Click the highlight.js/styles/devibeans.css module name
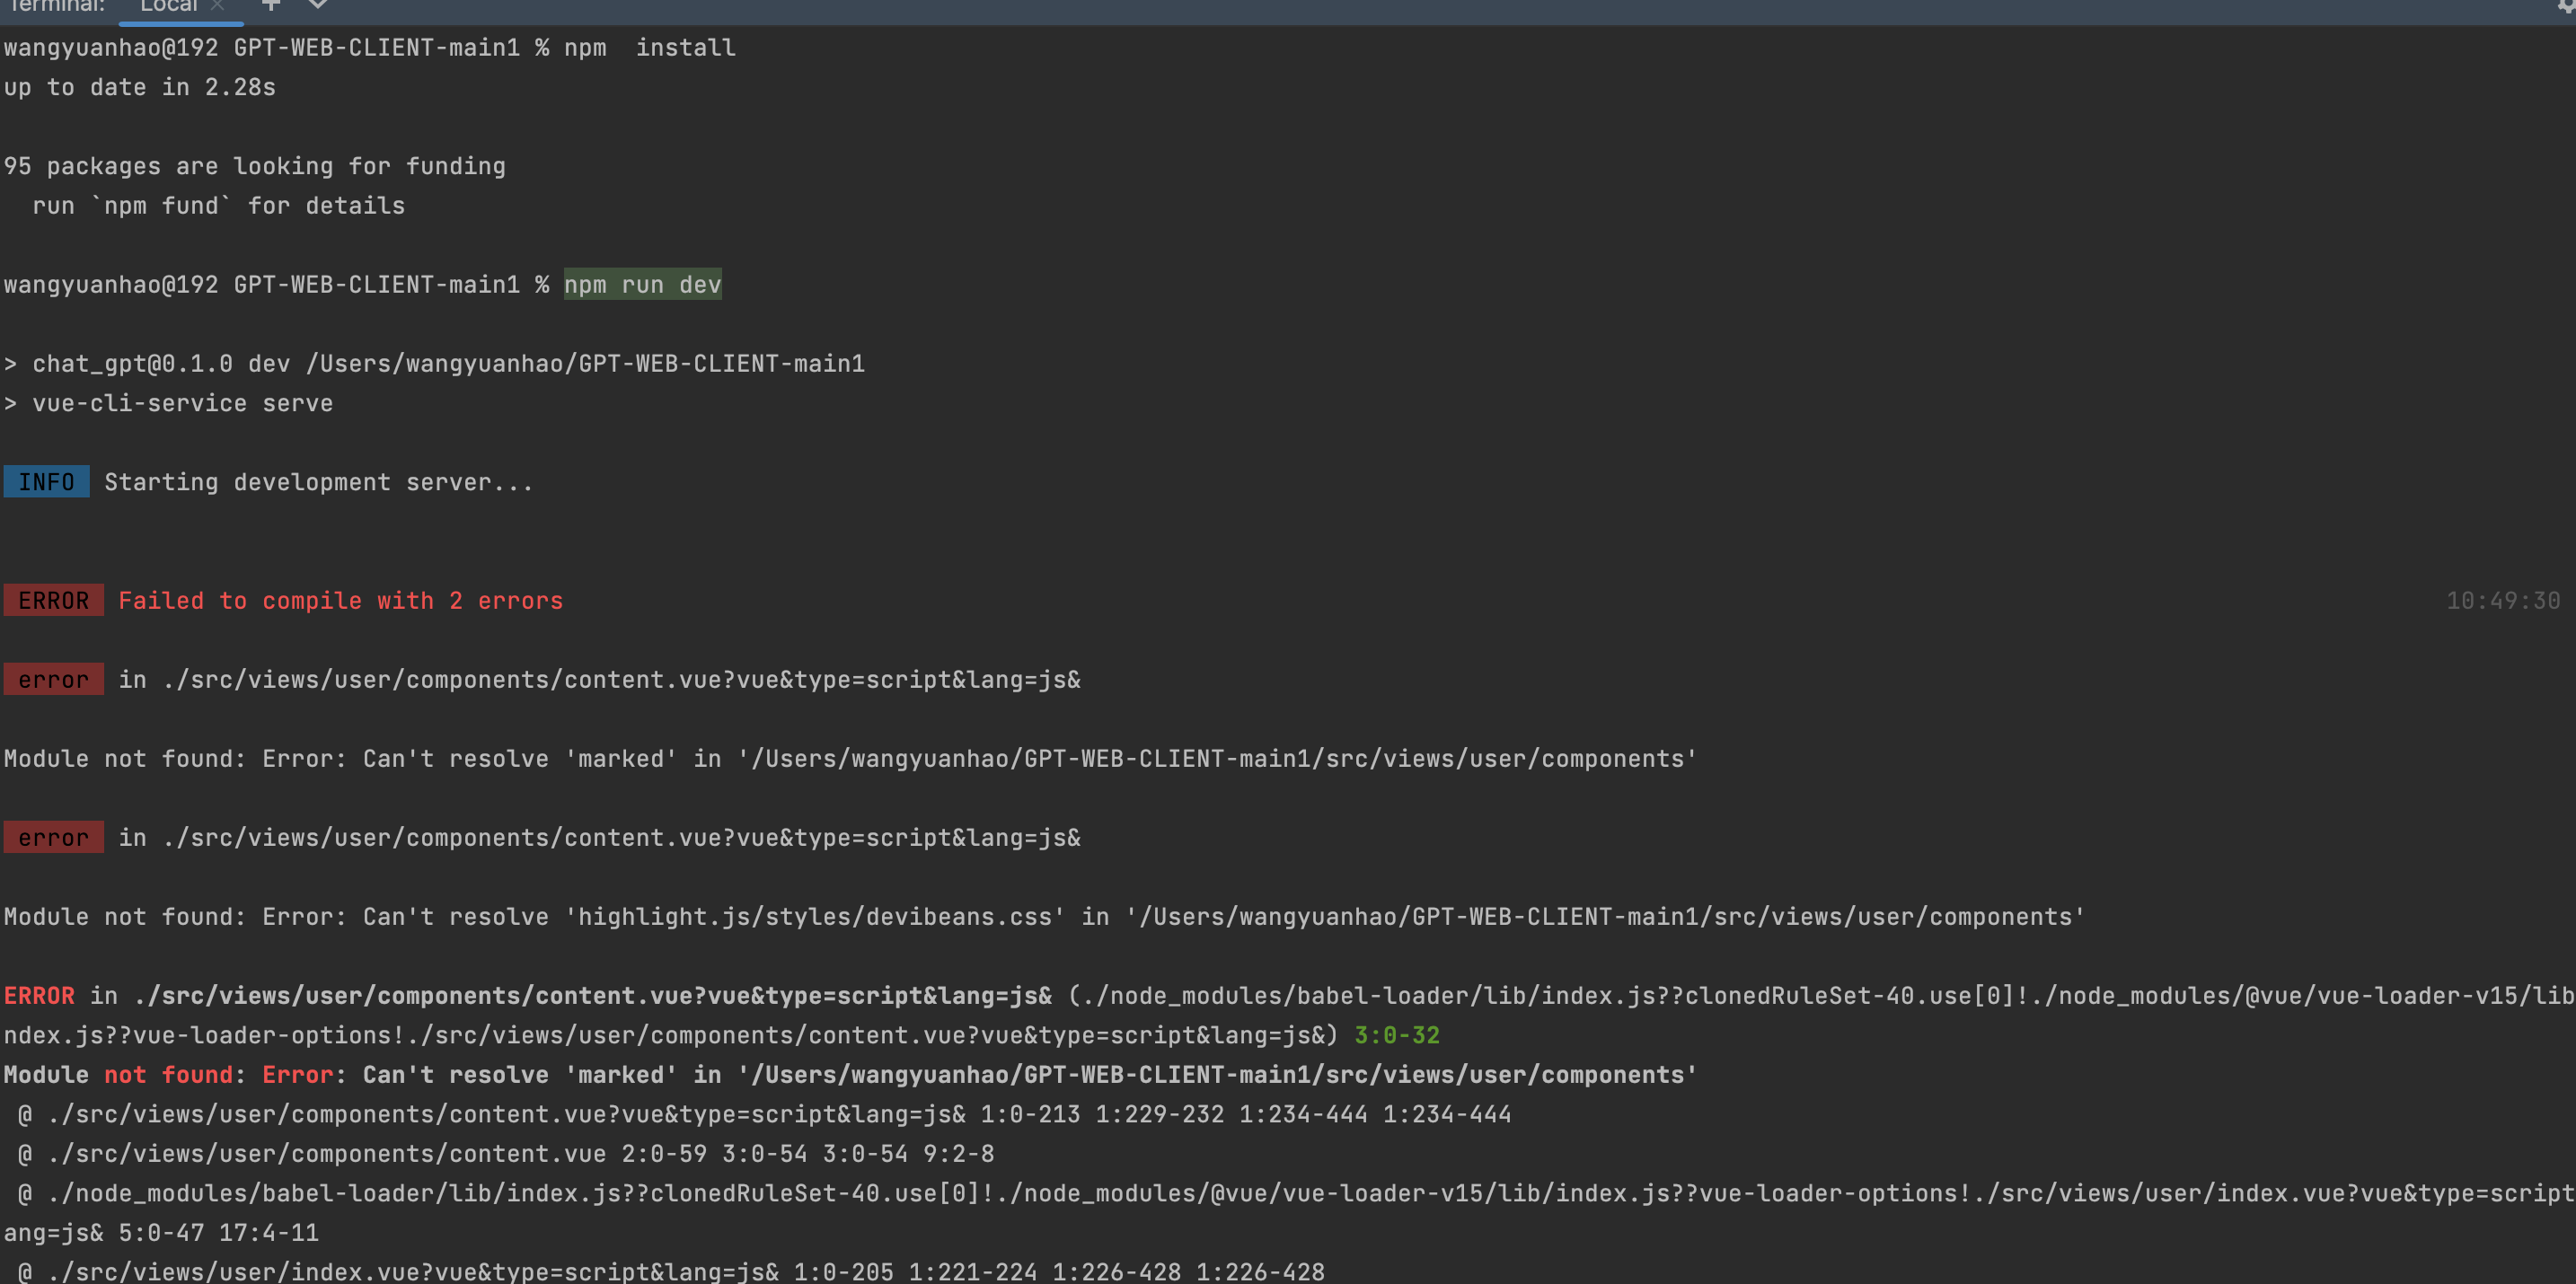Viewport: 2576px width, 1284px height. pyautogui.click(x=814, y=917)
